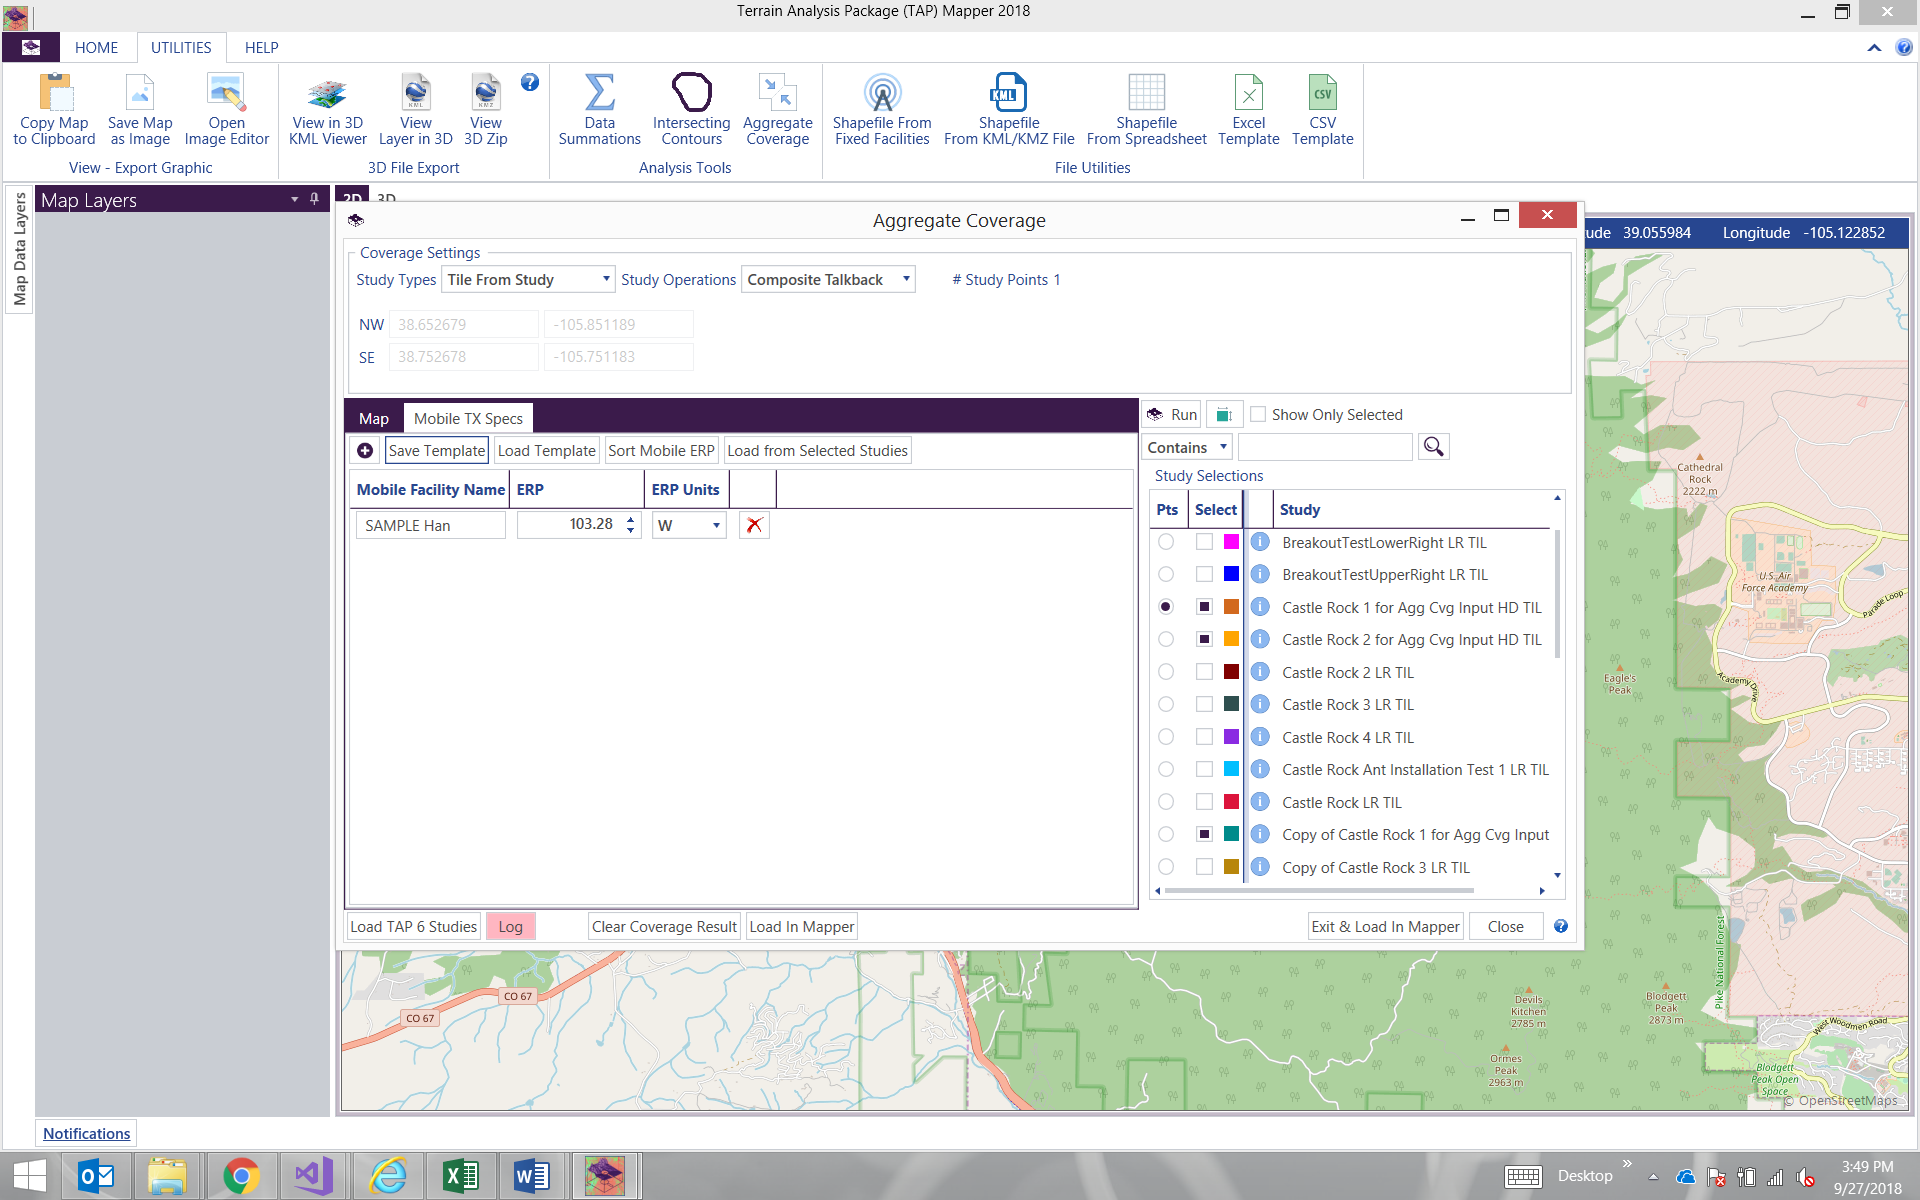Click the magenta BreakoutTestLowerRight color swatch
Viewport: 1920px width, 1200px height.
click(1231, 542)
